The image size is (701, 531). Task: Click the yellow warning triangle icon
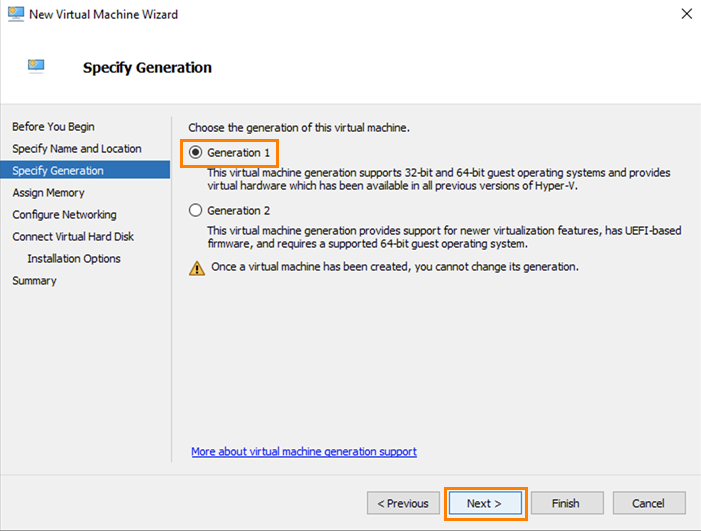click(x=197, y=267)
